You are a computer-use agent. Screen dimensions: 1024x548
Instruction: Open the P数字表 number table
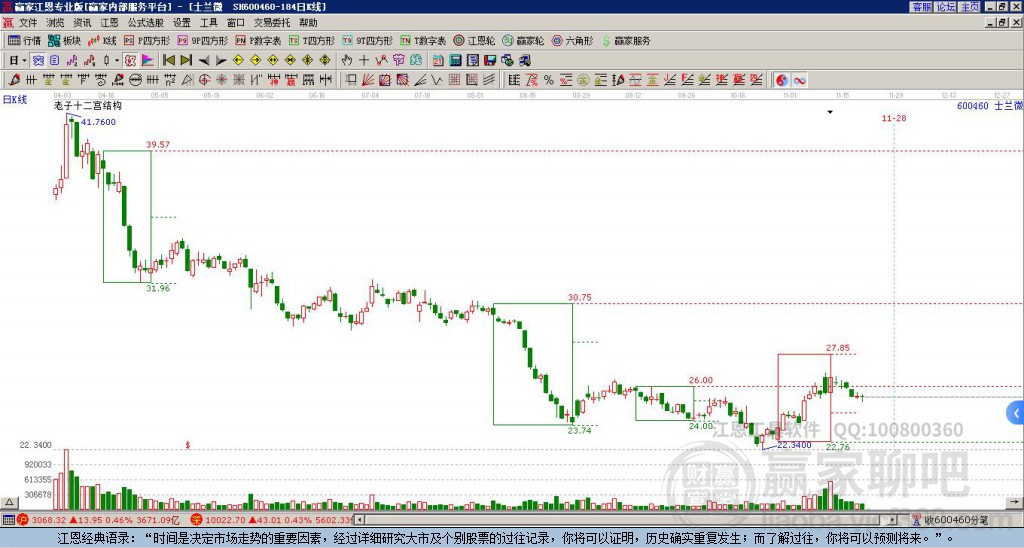(x=258, y=40)
